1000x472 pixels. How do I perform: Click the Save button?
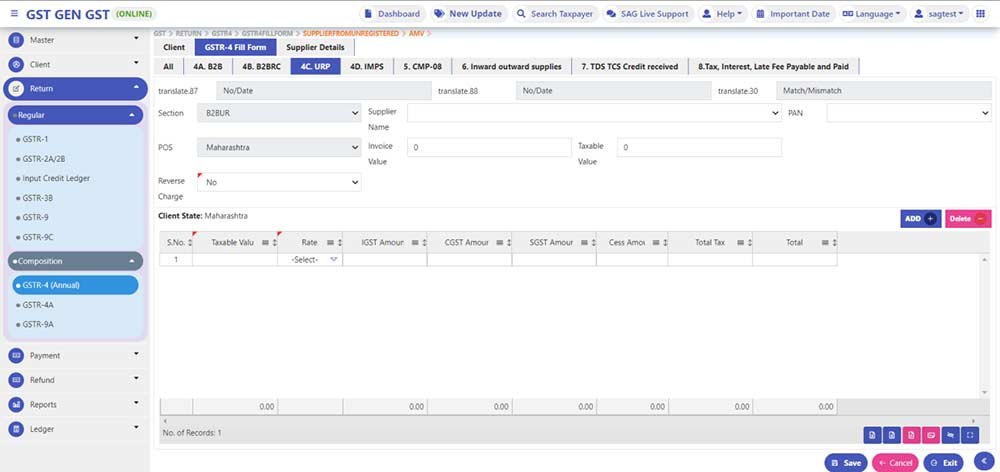click(x=845, y=463)
